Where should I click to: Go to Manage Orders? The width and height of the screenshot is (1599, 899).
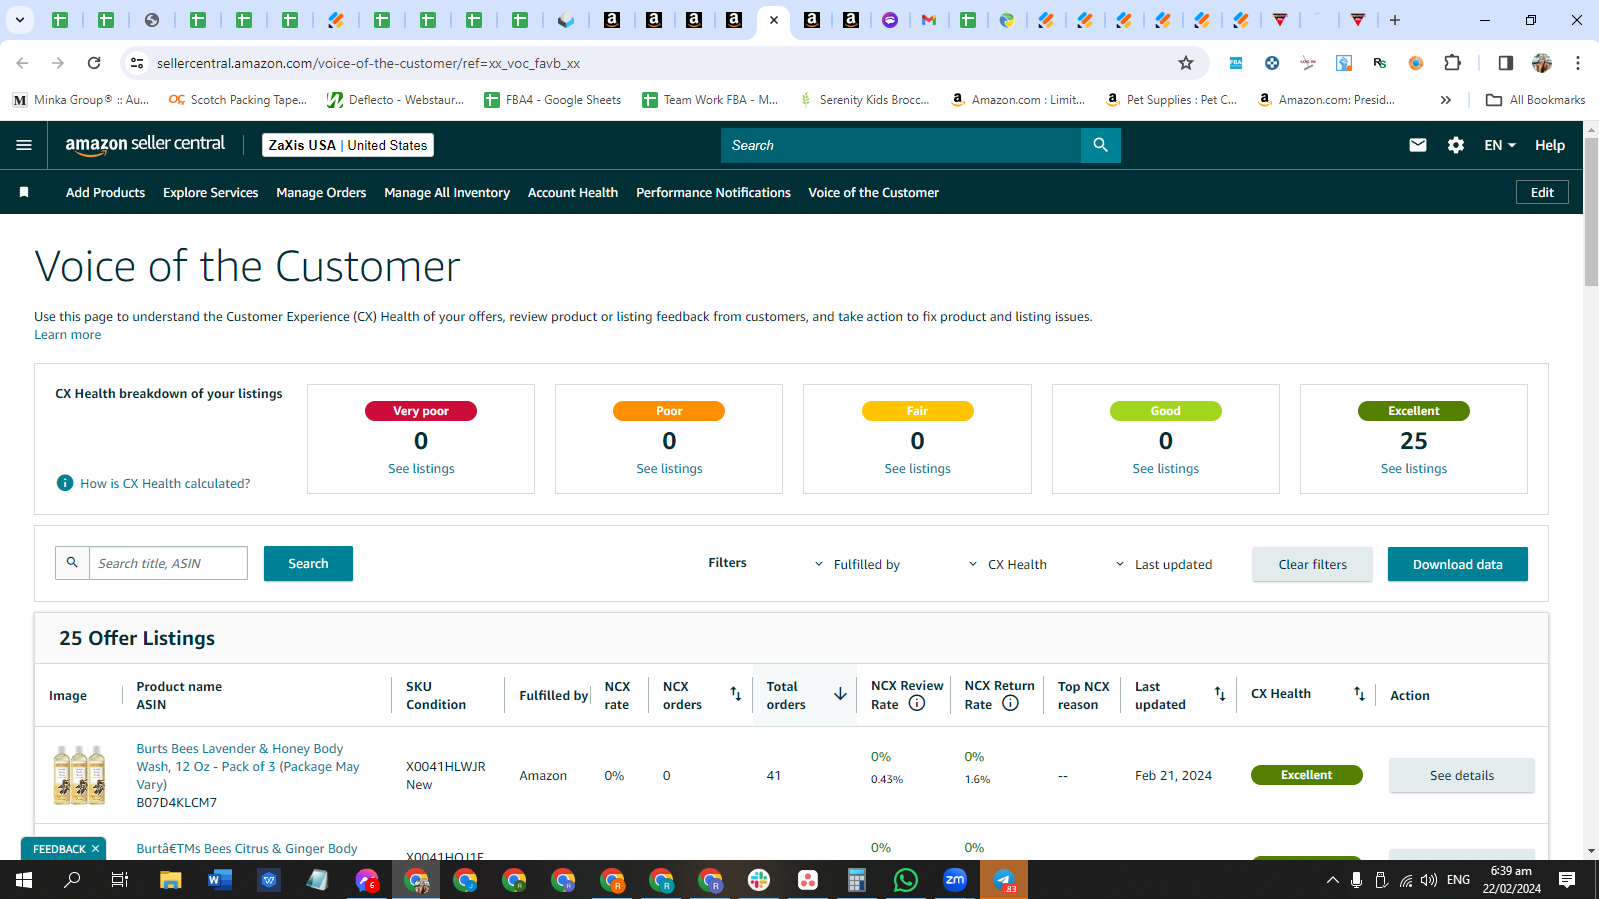(321, 192)
